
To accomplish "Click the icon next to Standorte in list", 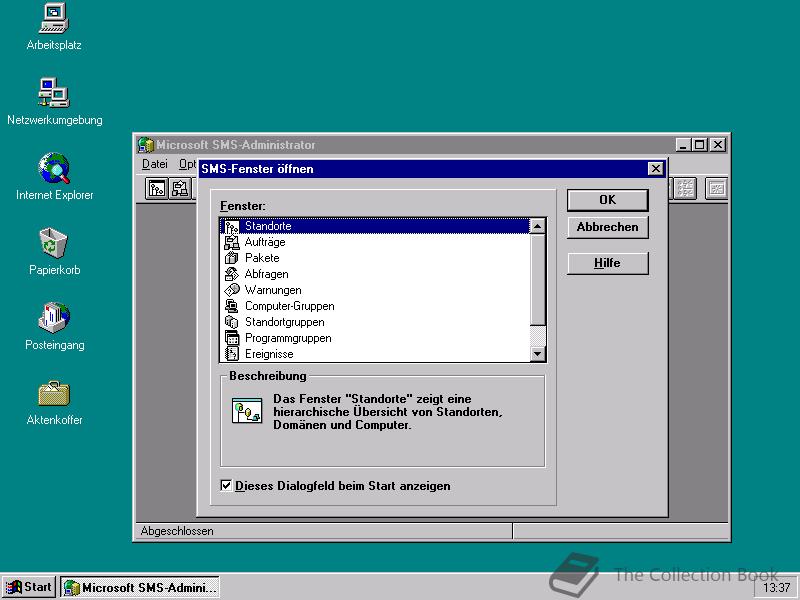I will click(x=232, y=226).
